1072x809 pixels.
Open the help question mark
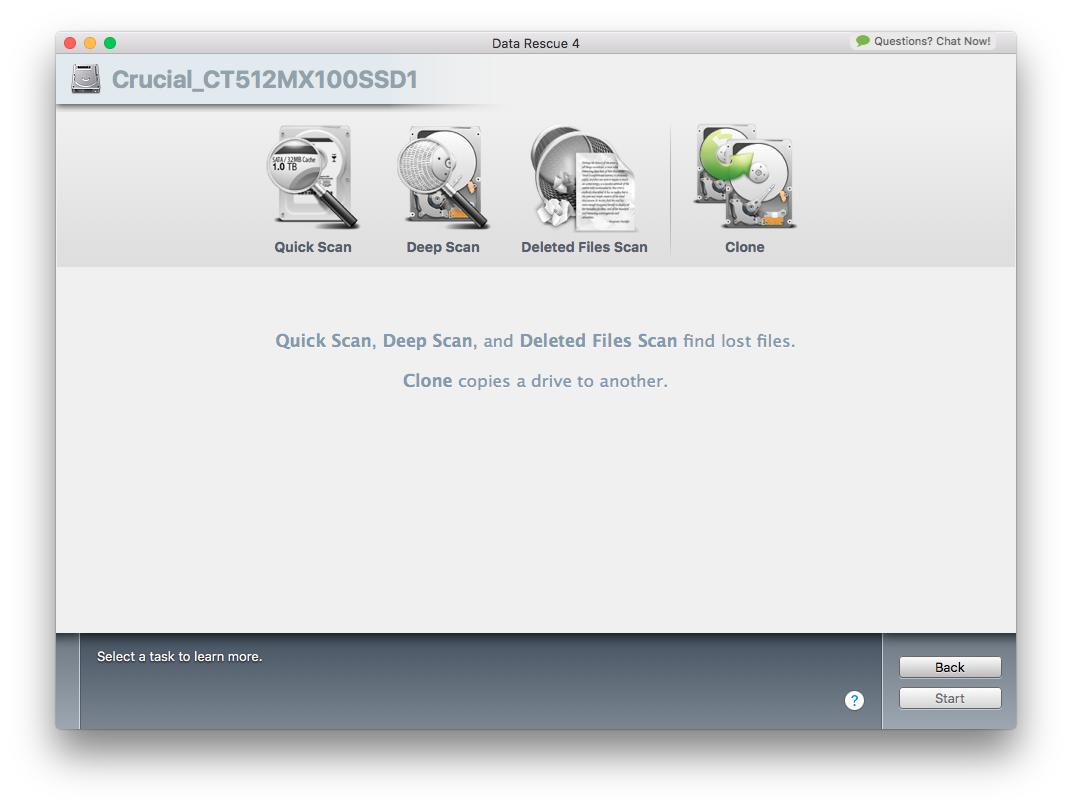pyautogui.click(x=854, y=700)
